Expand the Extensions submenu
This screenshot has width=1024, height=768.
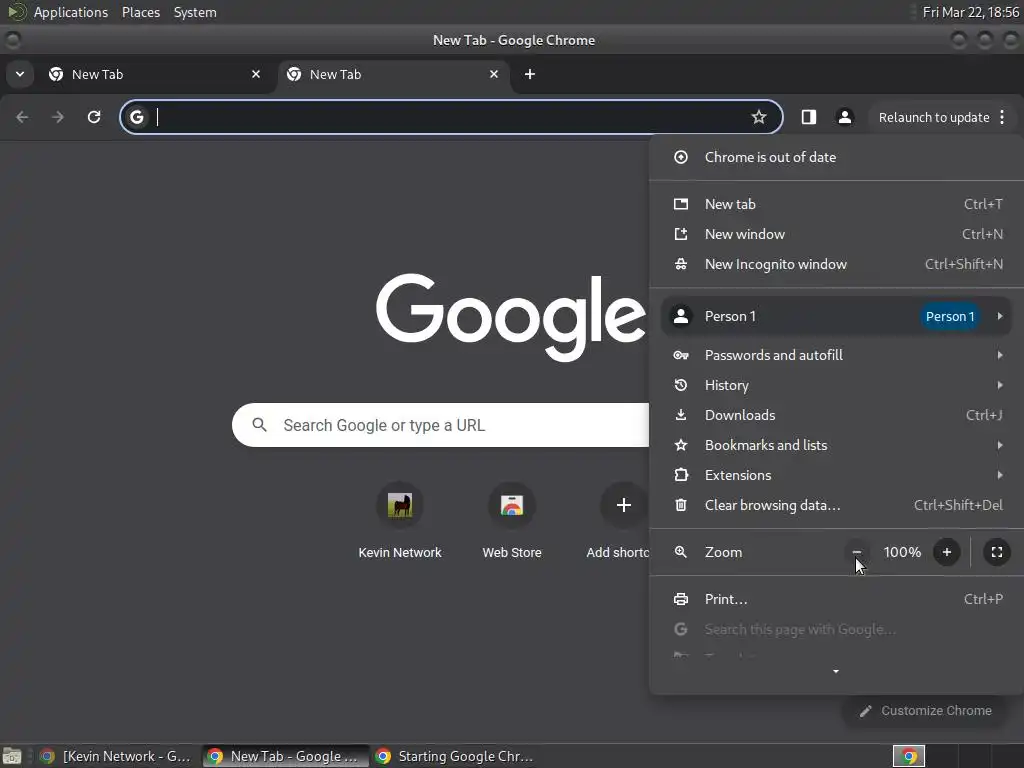[x=837, y=475]
